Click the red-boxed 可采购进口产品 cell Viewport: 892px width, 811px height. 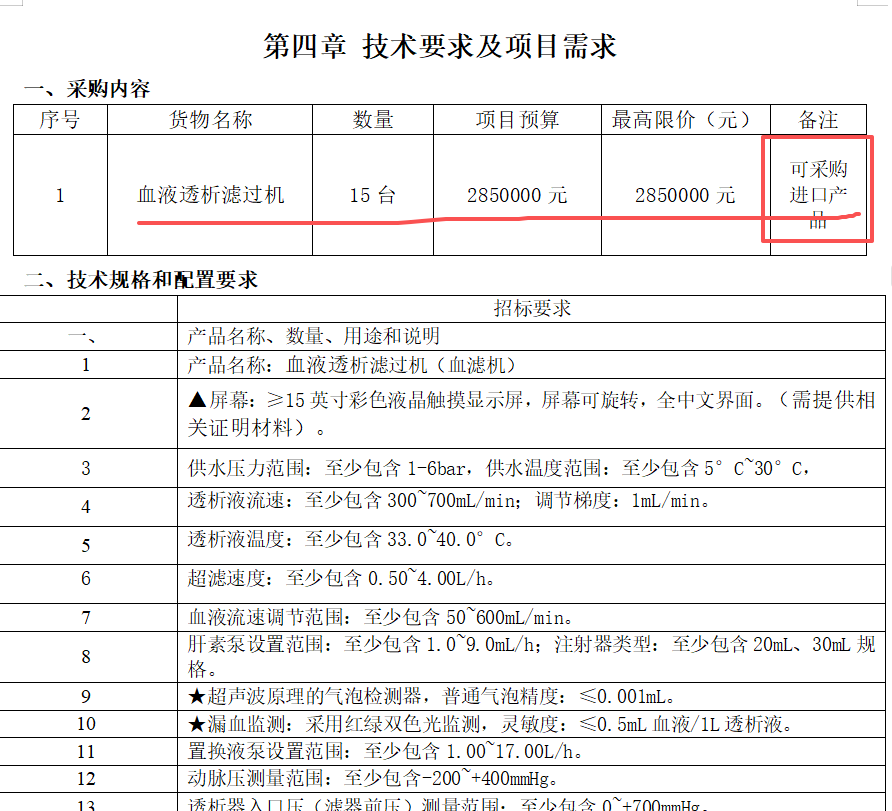818,194
